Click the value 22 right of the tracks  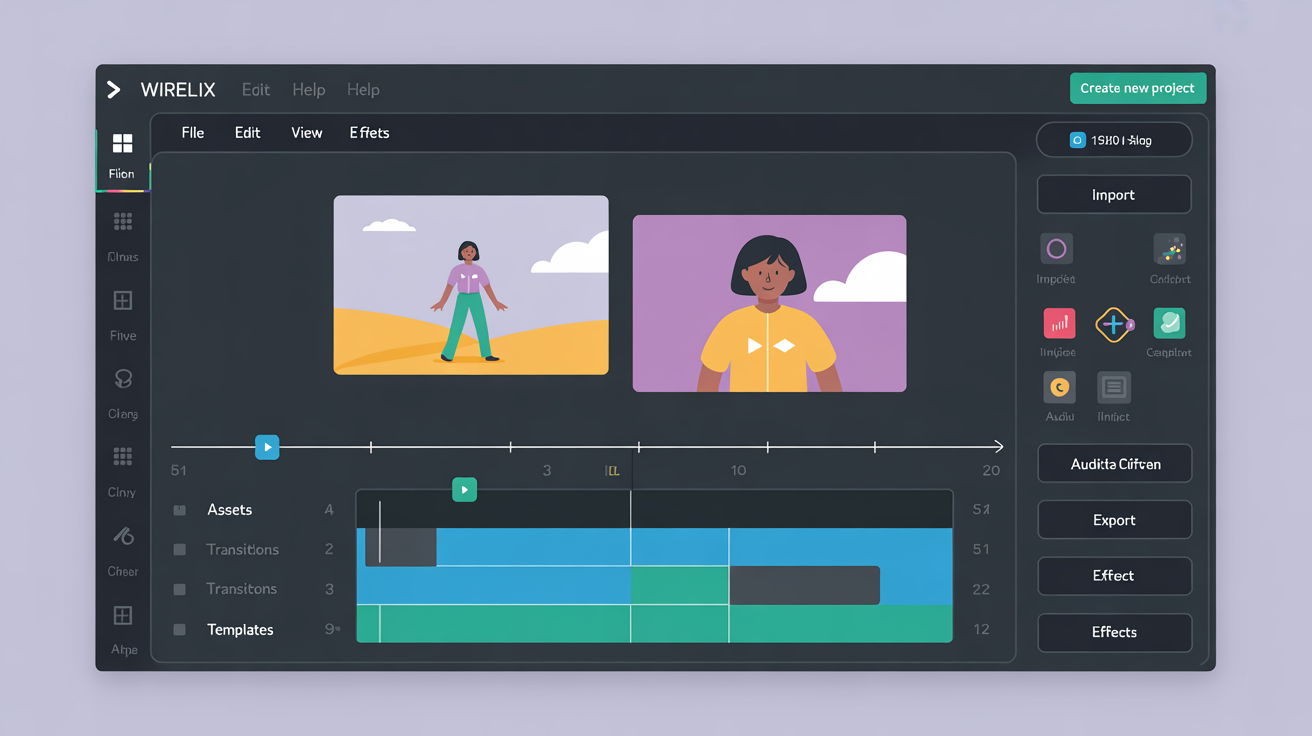[x=981, y=590]
